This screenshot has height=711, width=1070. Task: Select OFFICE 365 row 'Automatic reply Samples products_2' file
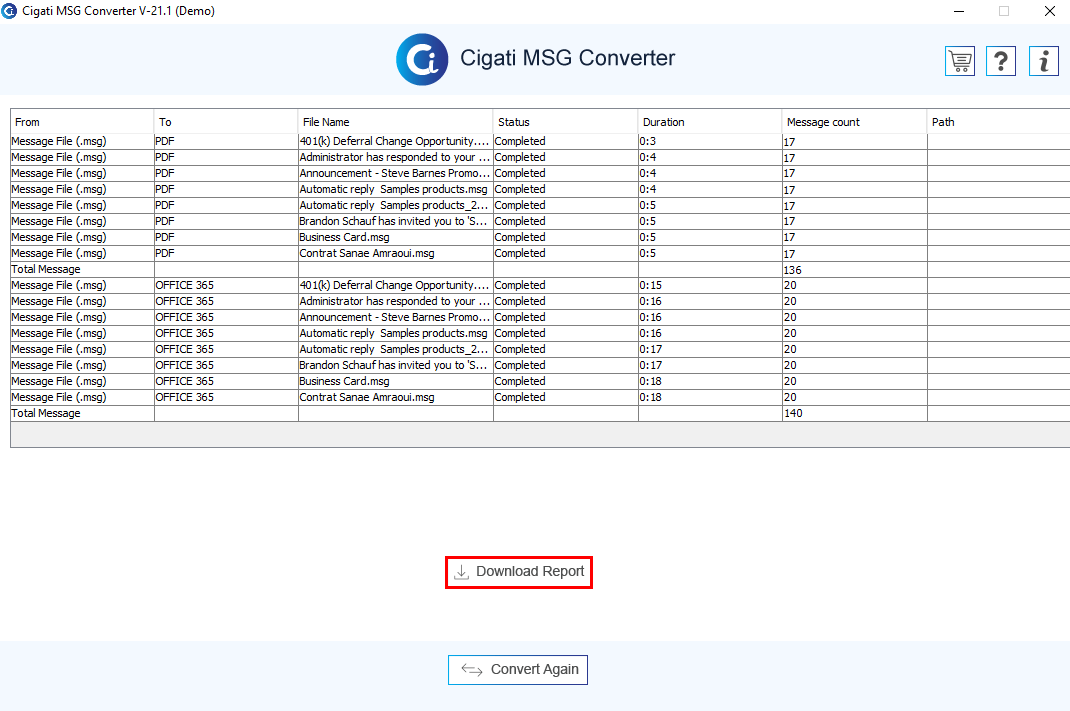click(395, 349)
